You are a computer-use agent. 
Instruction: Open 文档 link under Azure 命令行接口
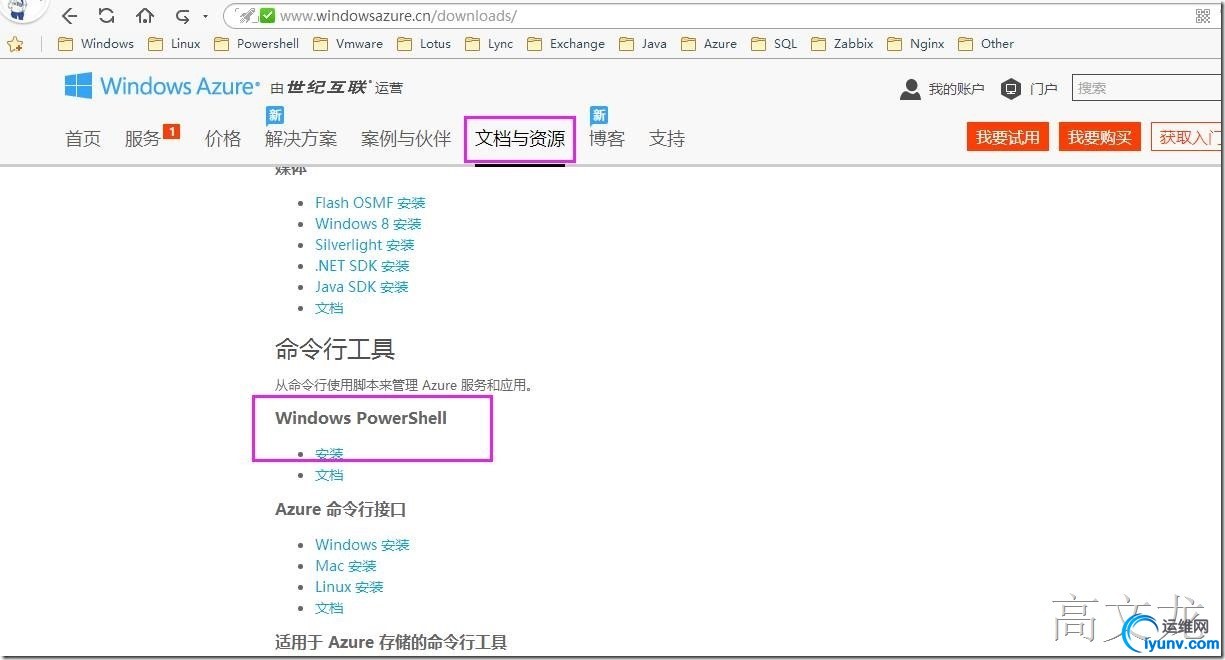(x=329, y=608)
